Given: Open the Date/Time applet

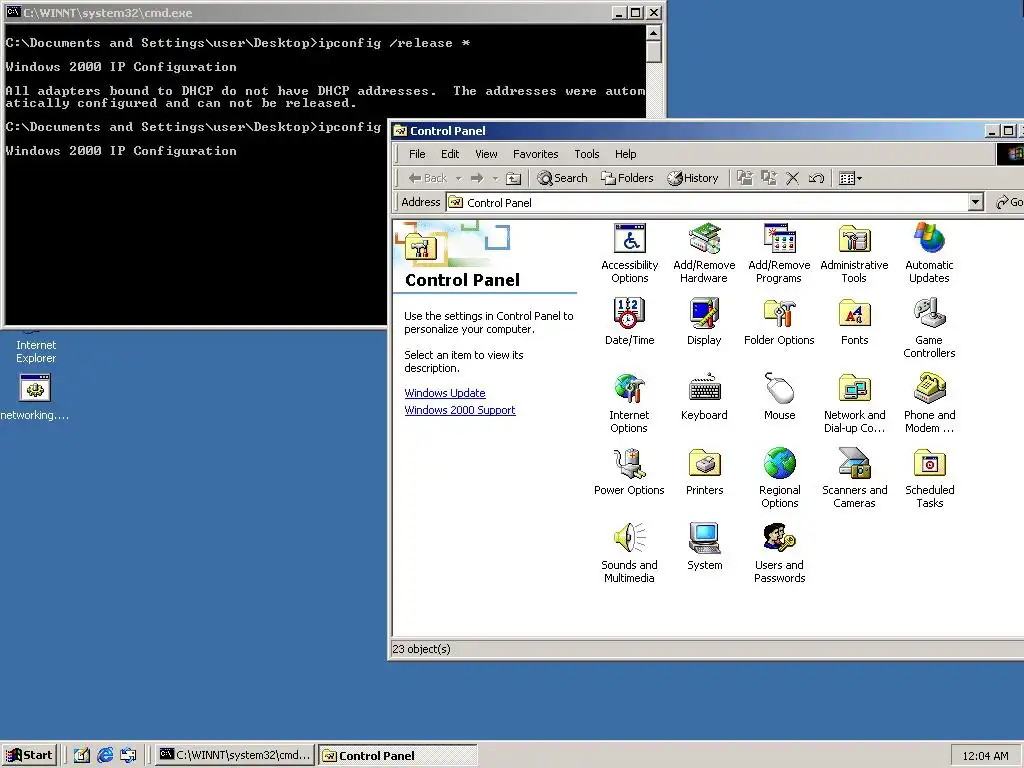Looking at the screenshot, I should (x=630, y=321).
